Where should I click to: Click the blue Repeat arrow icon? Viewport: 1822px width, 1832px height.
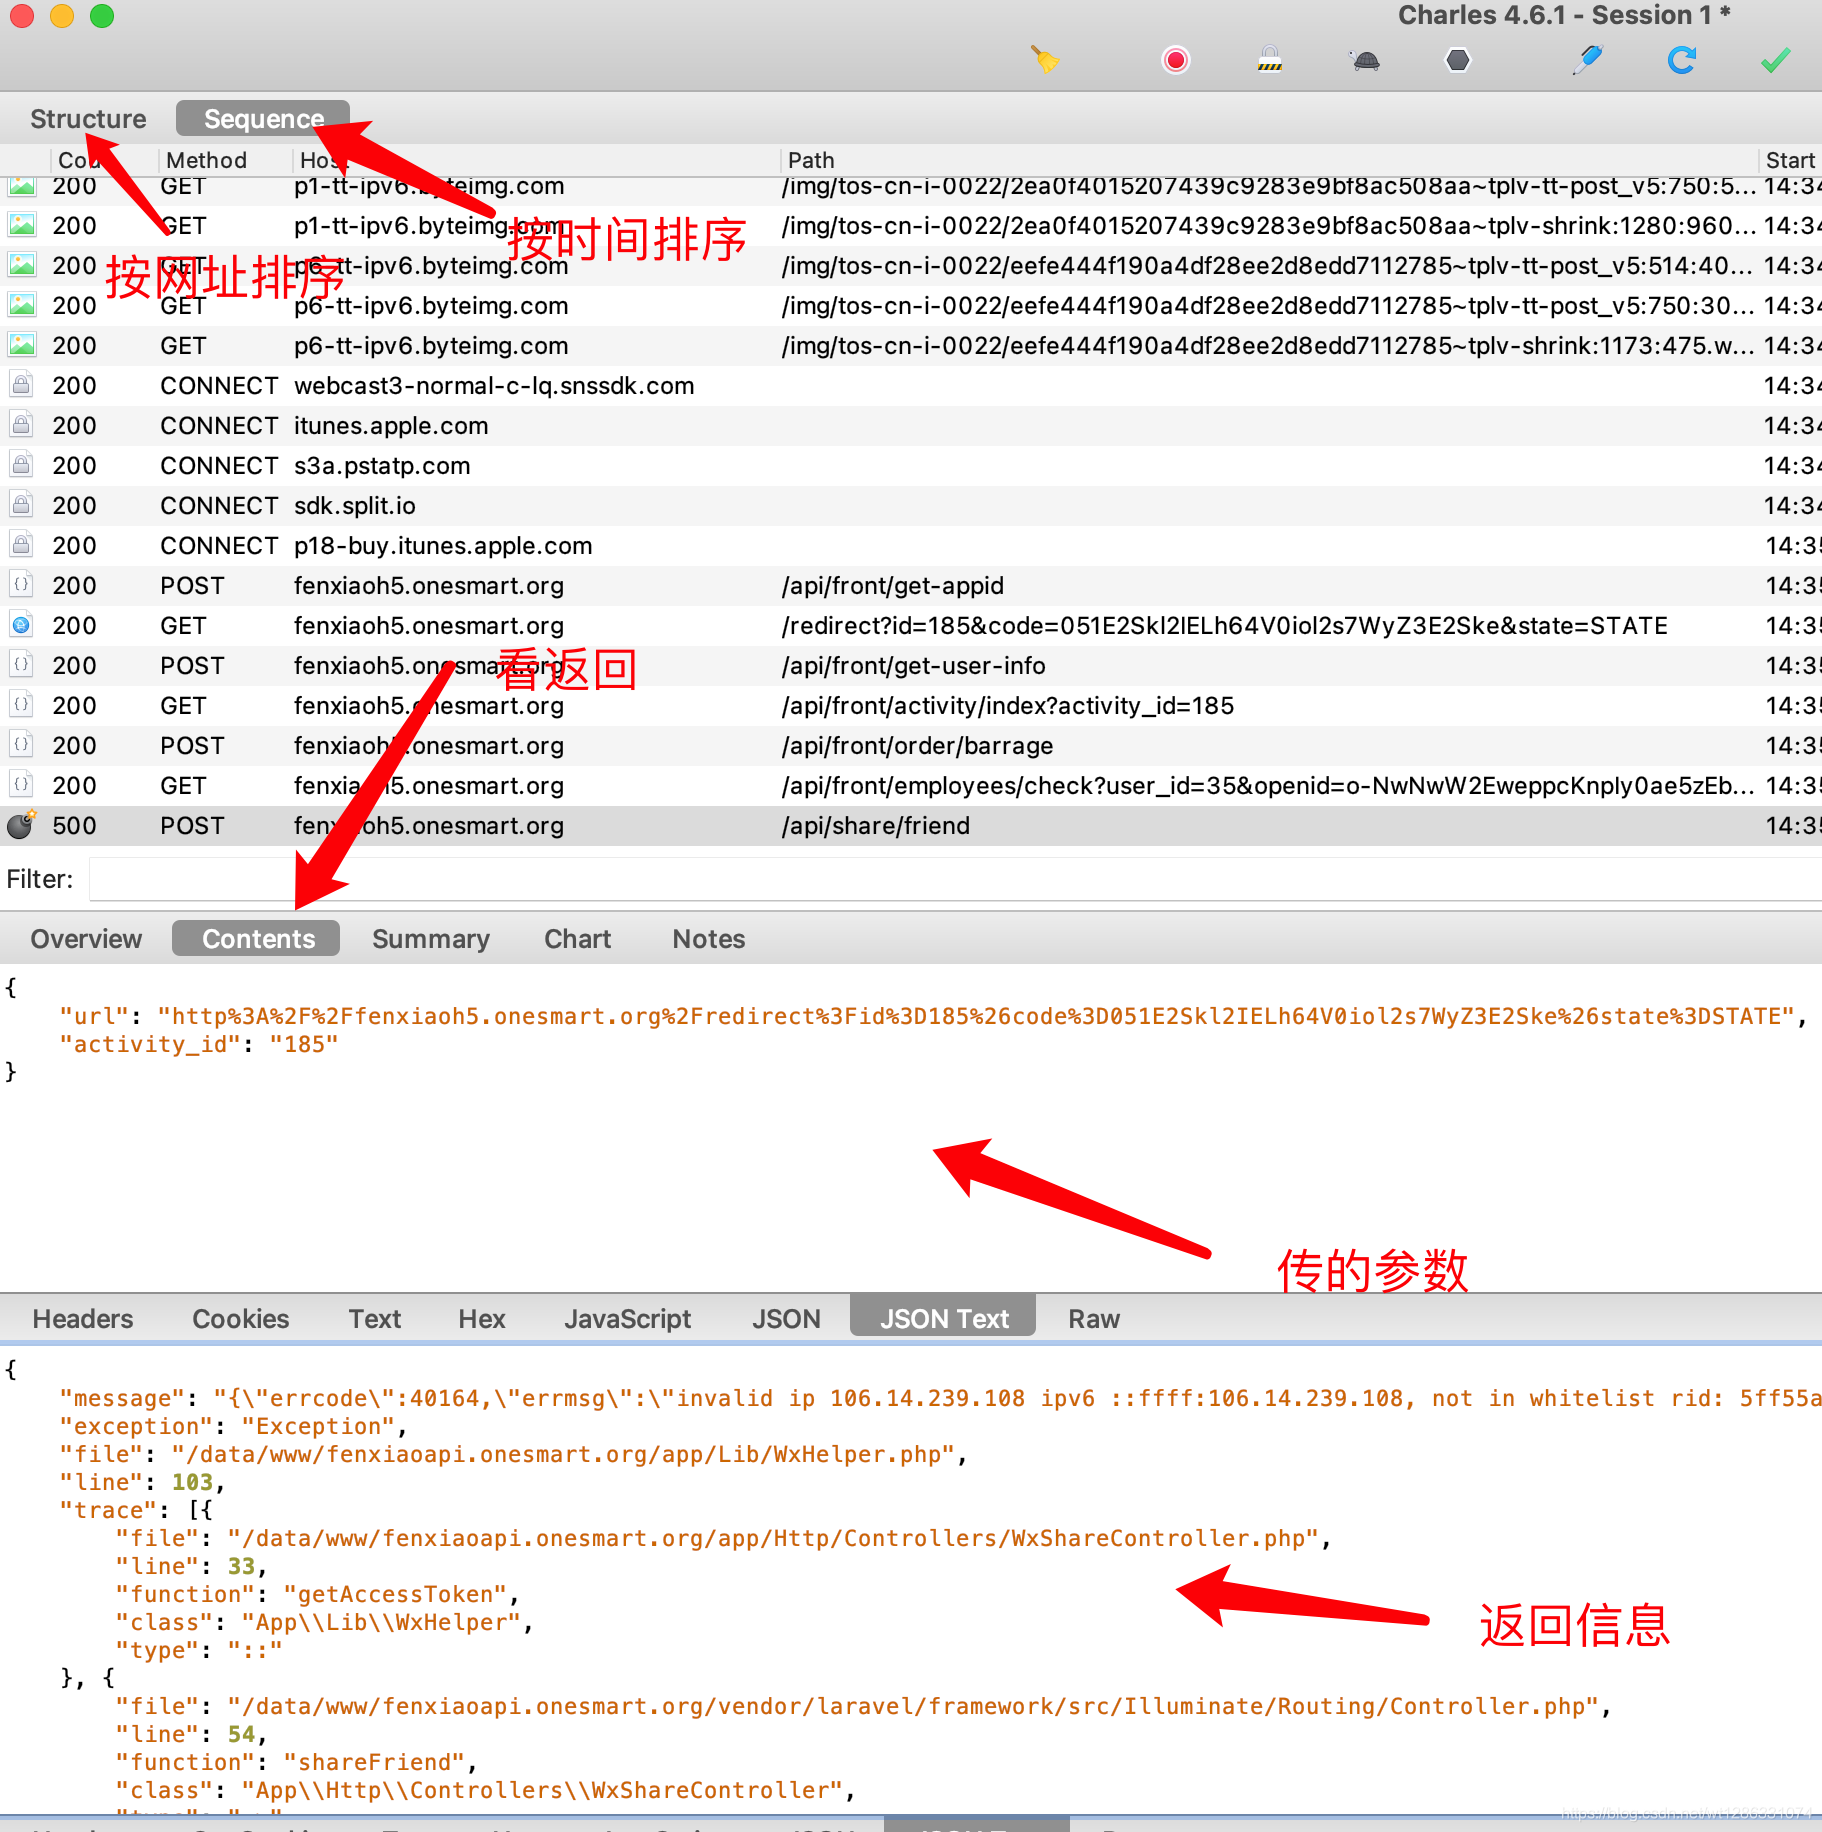(x=1682, y=60)
